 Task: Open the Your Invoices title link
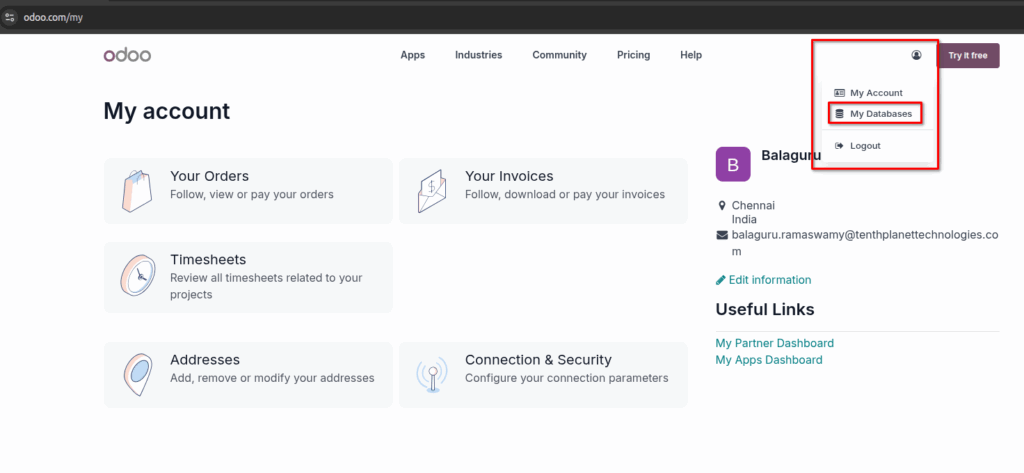(x=509, y=176)
